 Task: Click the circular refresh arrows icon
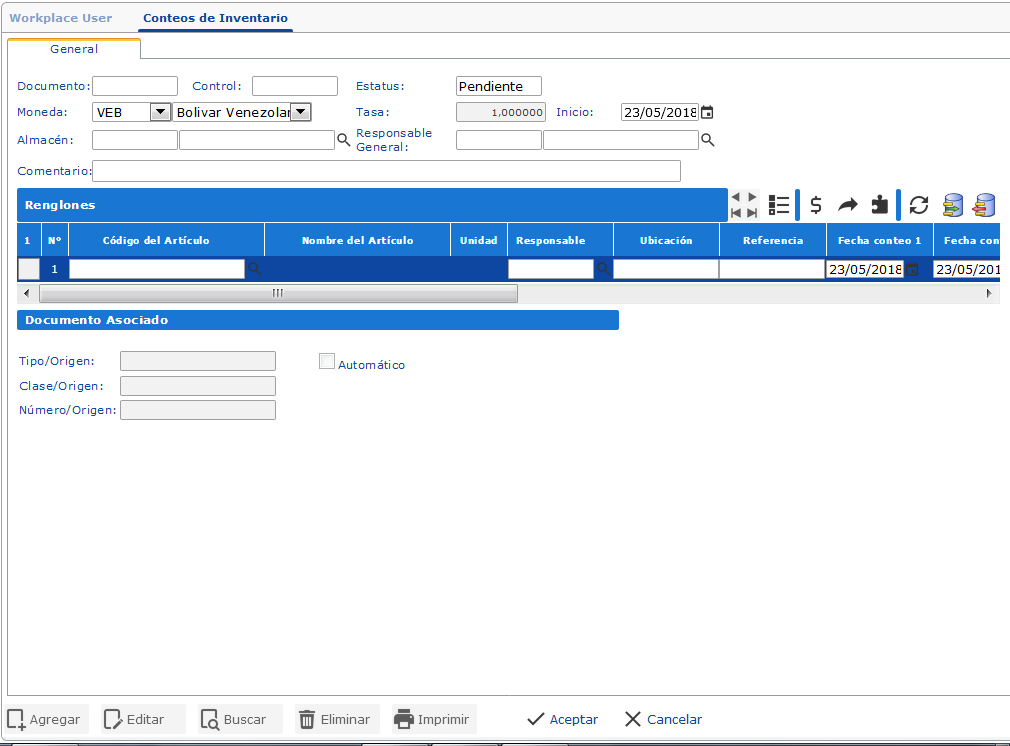coord(919,205)
